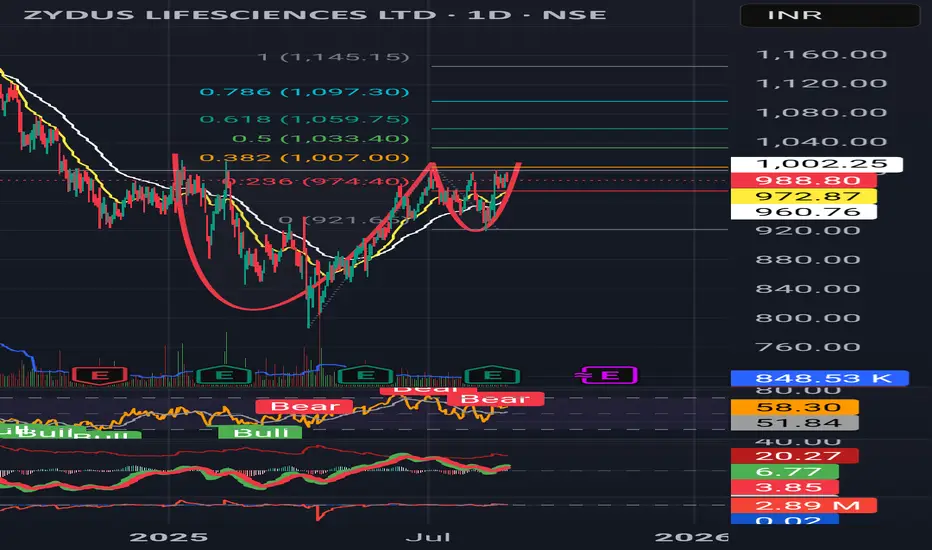Click the green earnings E marker nearest the 2025 gridline
932x550 pixels.
[223, 375]
